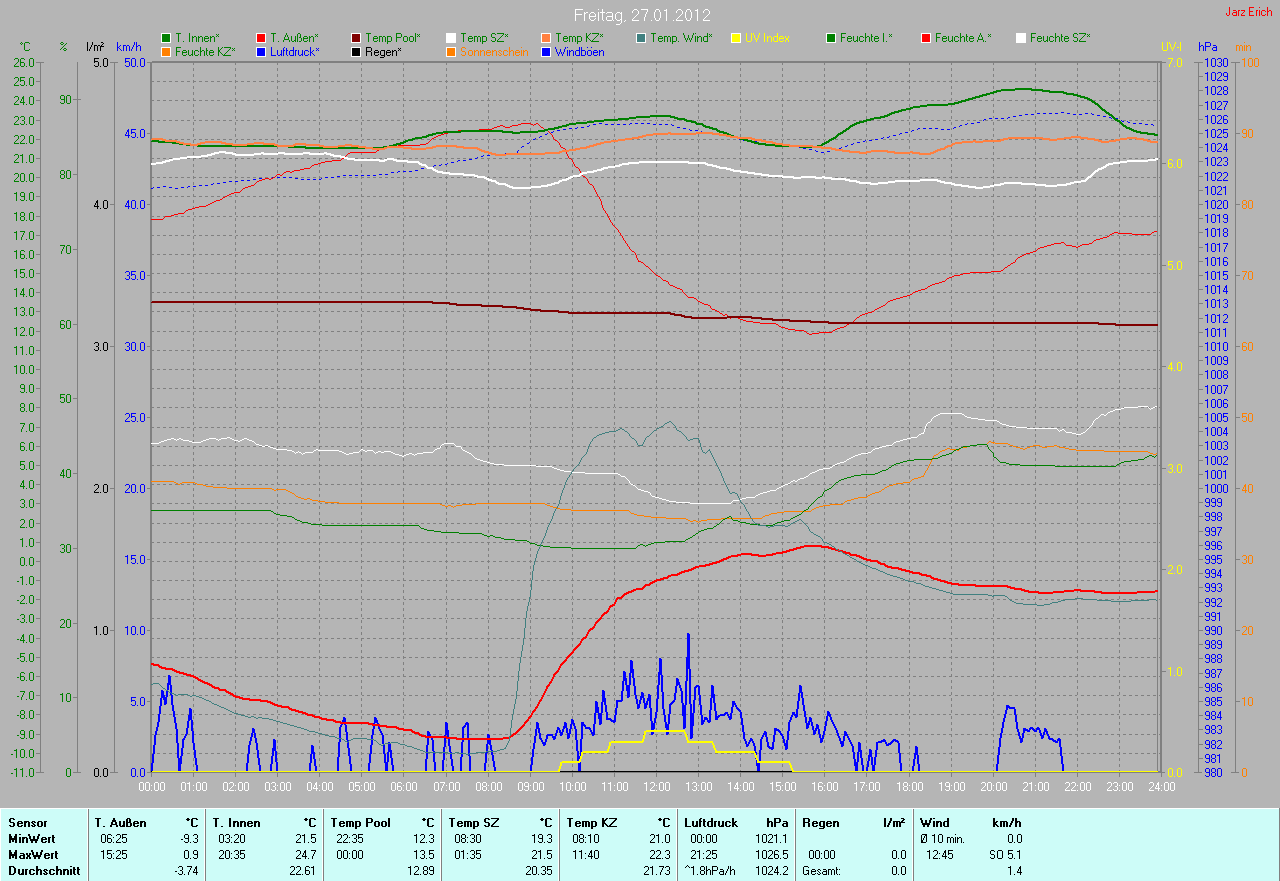Click the T. Innen average value 22.61

pos(302,871)
